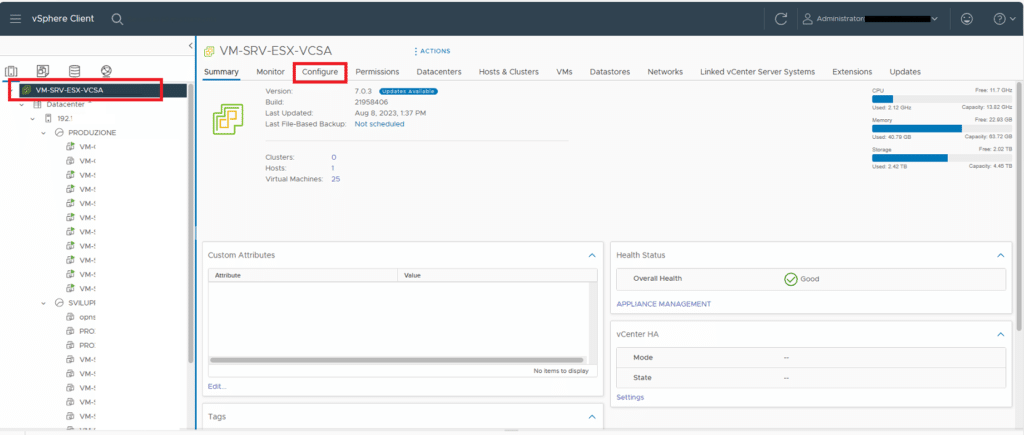
Task: Switch to VMs and Templates inventory icon
Action: click(43, 71)
